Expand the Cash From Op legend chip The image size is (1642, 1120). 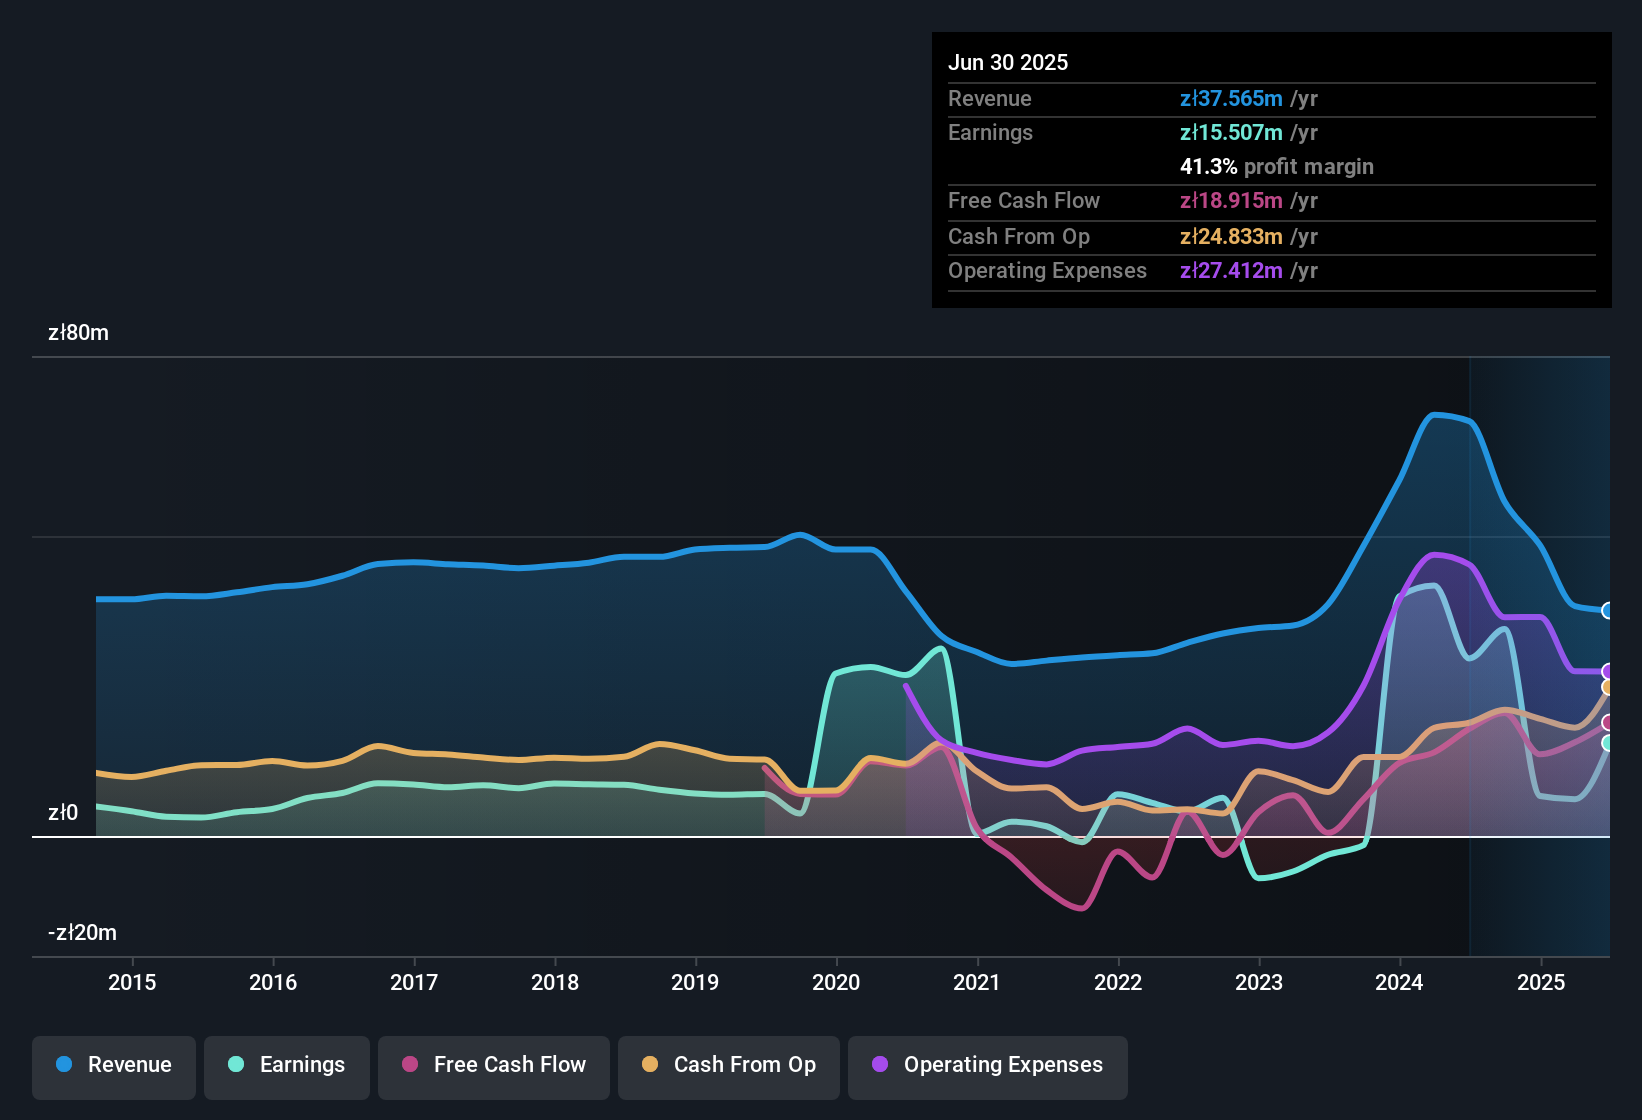pos(728,1065)
